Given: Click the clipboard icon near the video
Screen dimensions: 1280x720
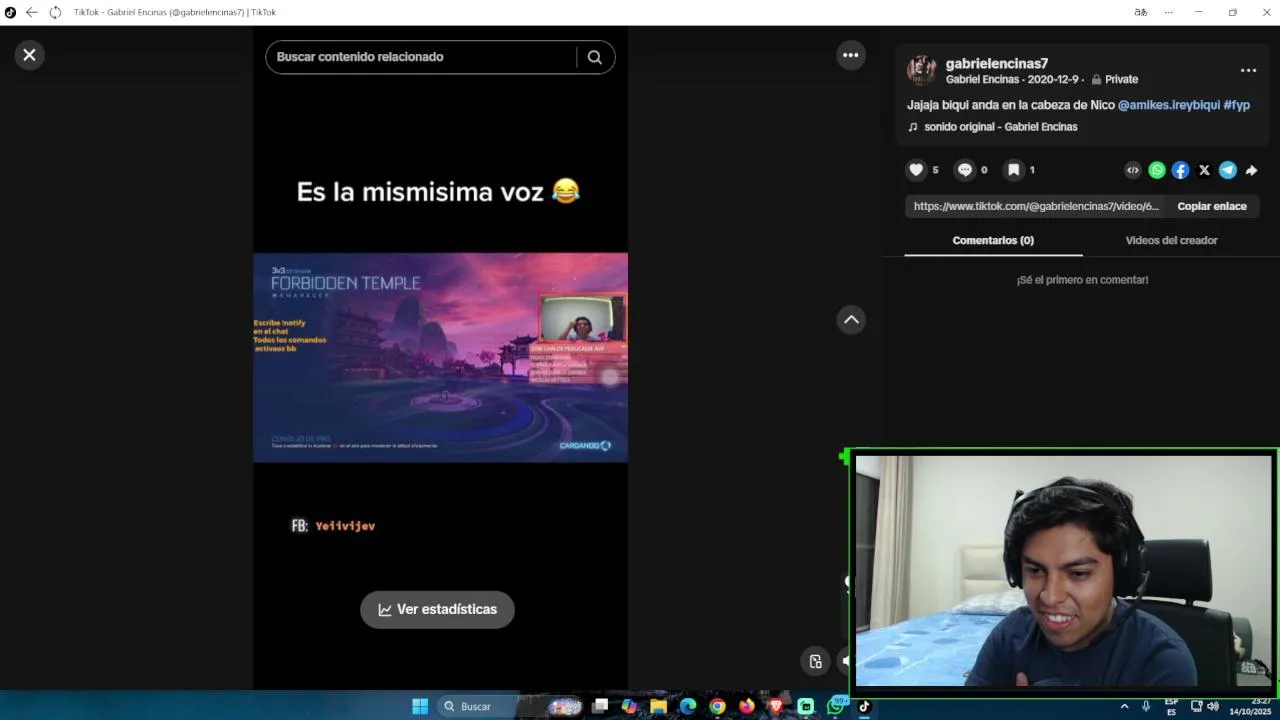Looking at the screenshot, I should 816,661.
